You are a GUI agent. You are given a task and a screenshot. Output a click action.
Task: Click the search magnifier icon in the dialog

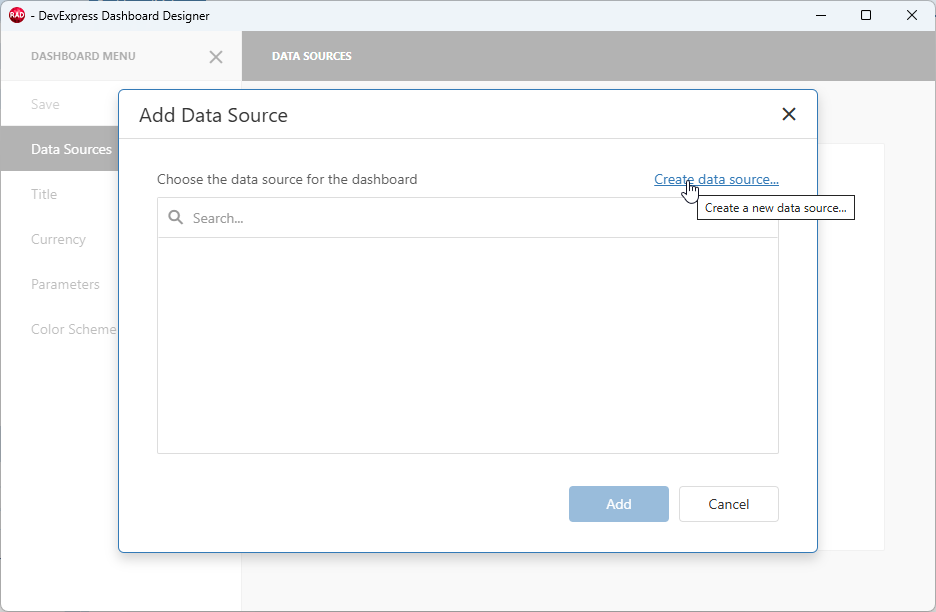(x=175, y=217)
